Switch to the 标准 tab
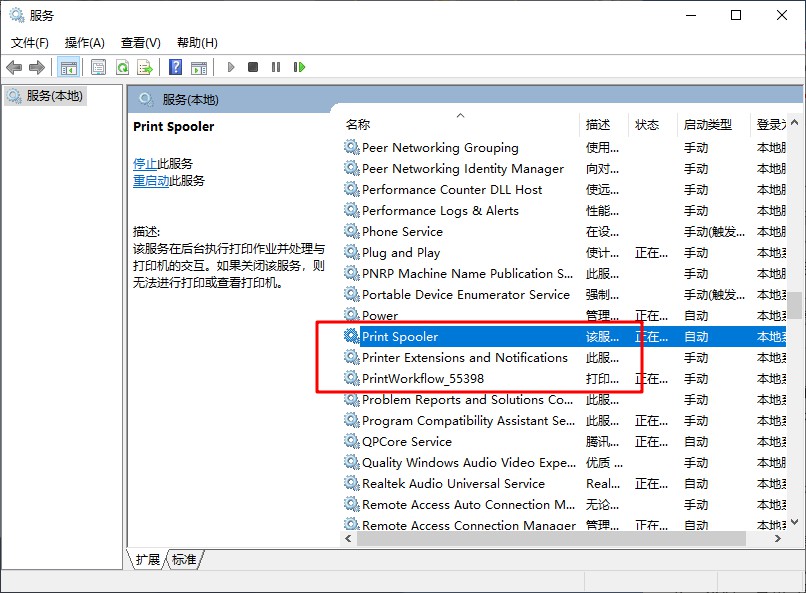 coord(184,560)
